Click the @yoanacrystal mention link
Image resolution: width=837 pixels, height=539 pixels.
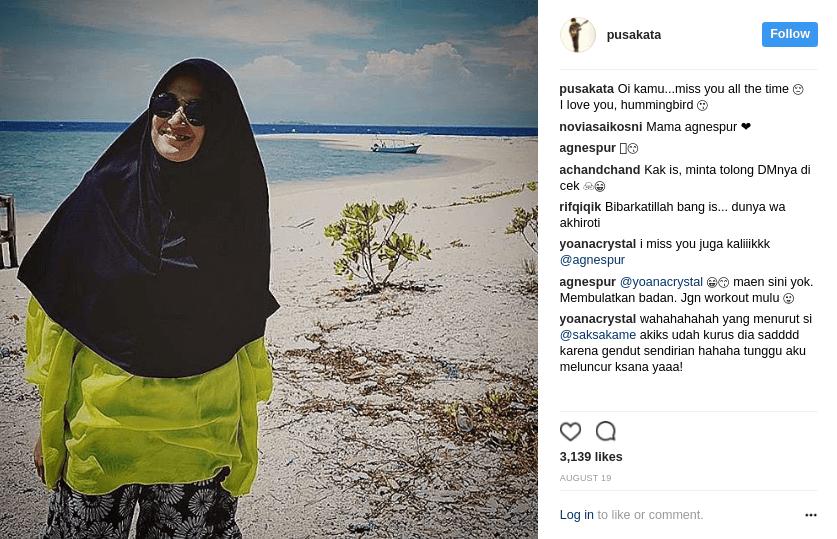point(661,282)
